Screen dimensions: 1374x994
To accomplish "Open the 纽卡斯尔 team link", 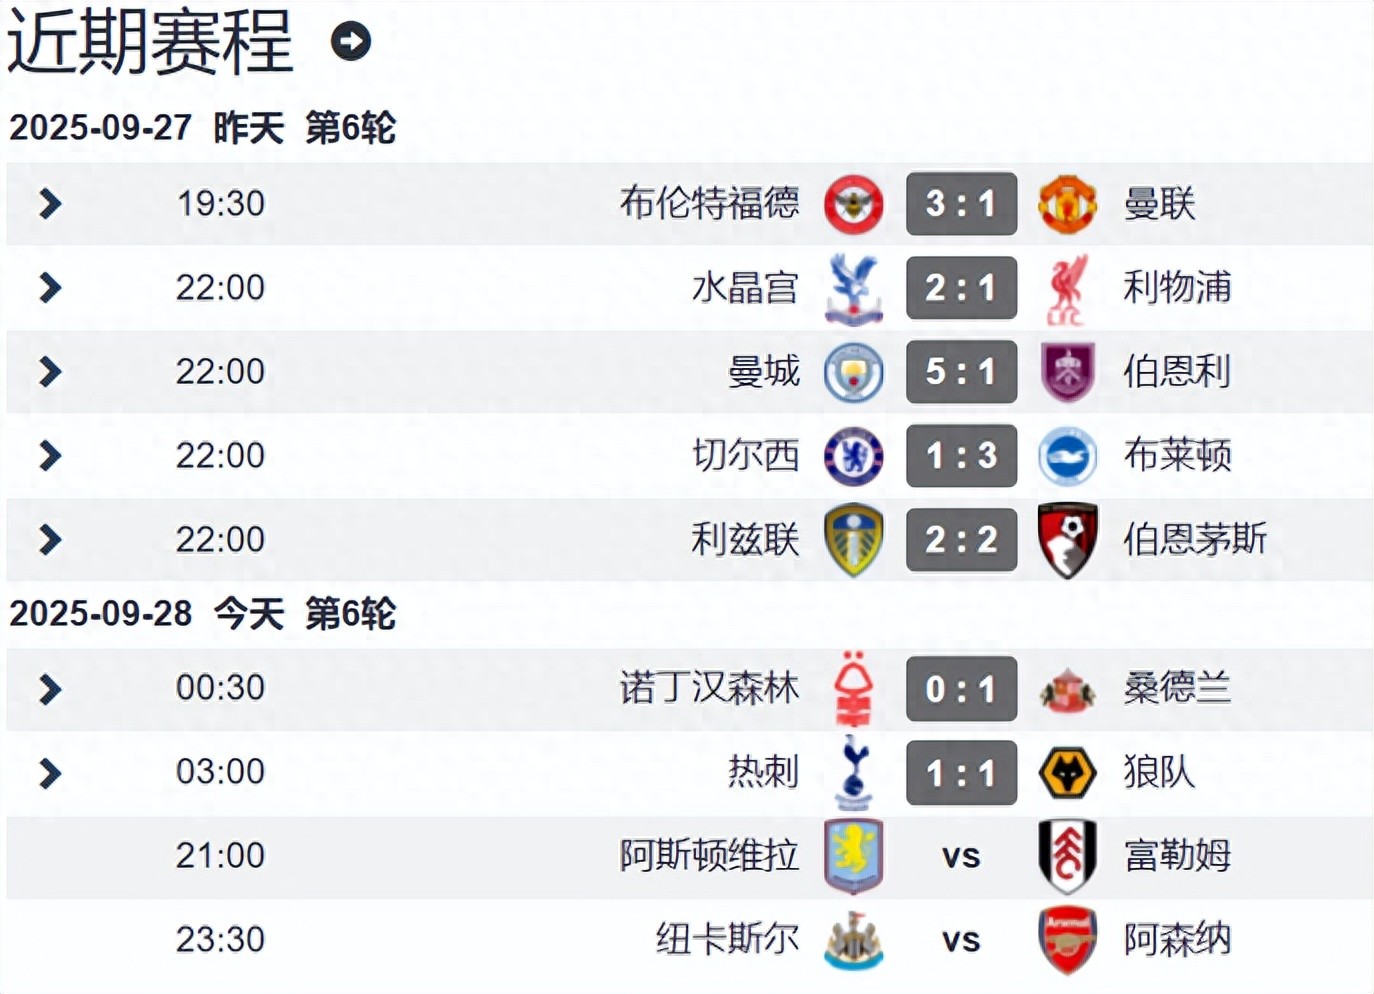I will [727, 940].
